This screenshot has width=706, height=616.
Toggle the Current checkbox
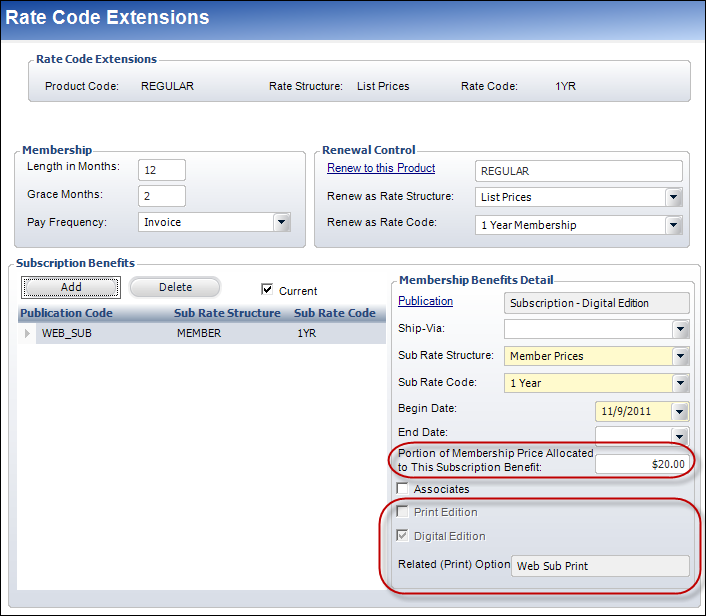267,290
